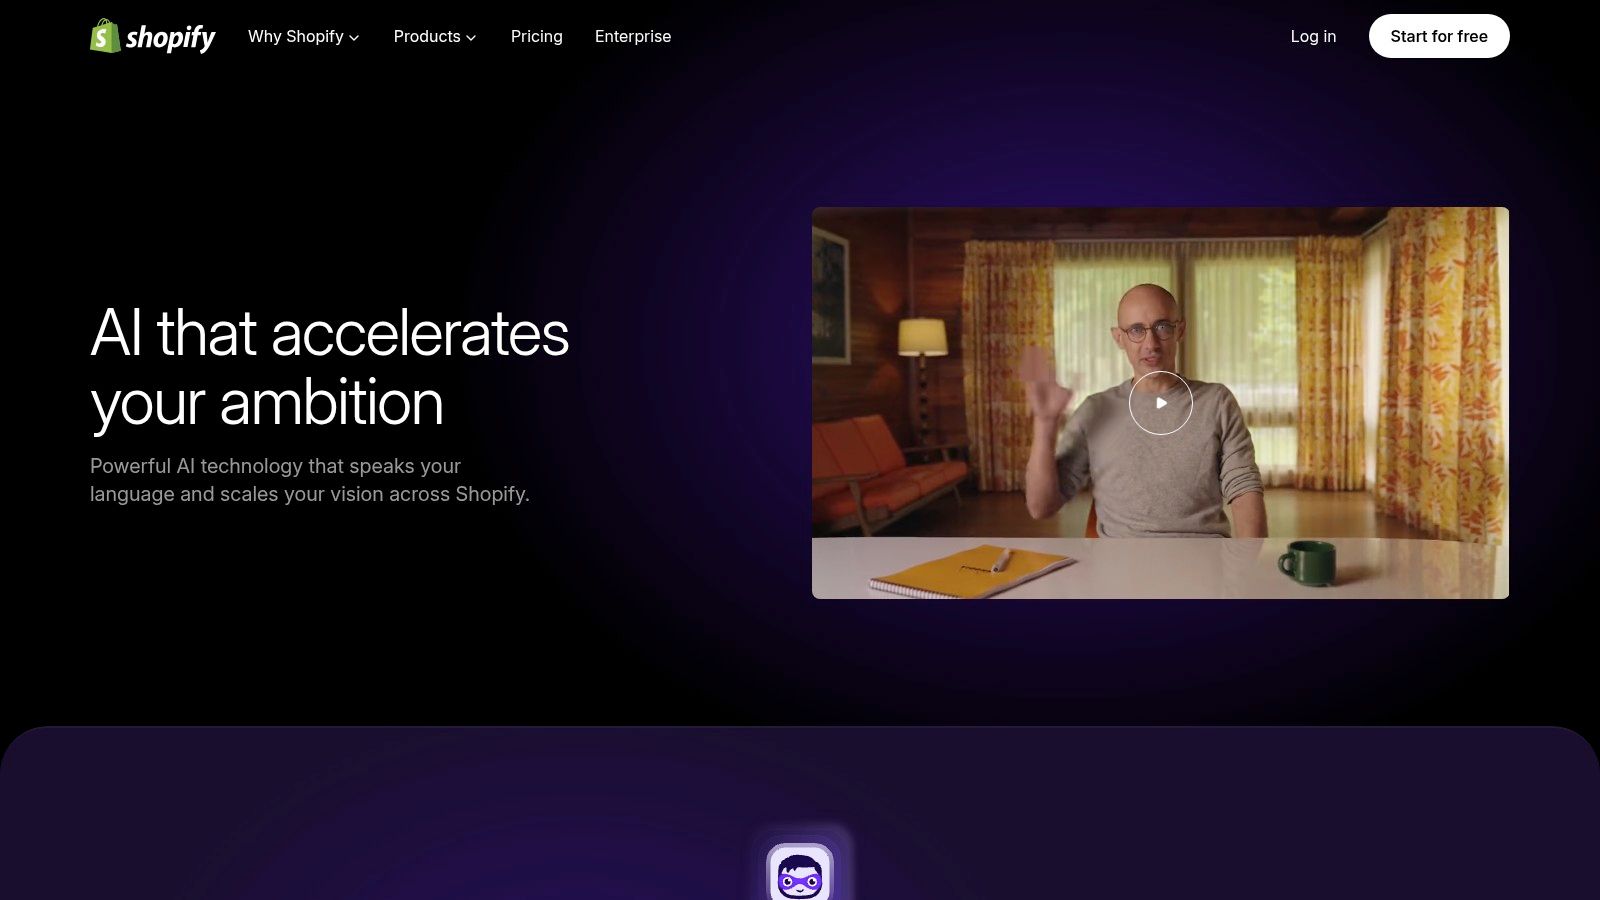Image resolution: width=1600 pixels, height=900 pixels.
Task: Open the Enterprise link
Action: [x=633, y=36]
